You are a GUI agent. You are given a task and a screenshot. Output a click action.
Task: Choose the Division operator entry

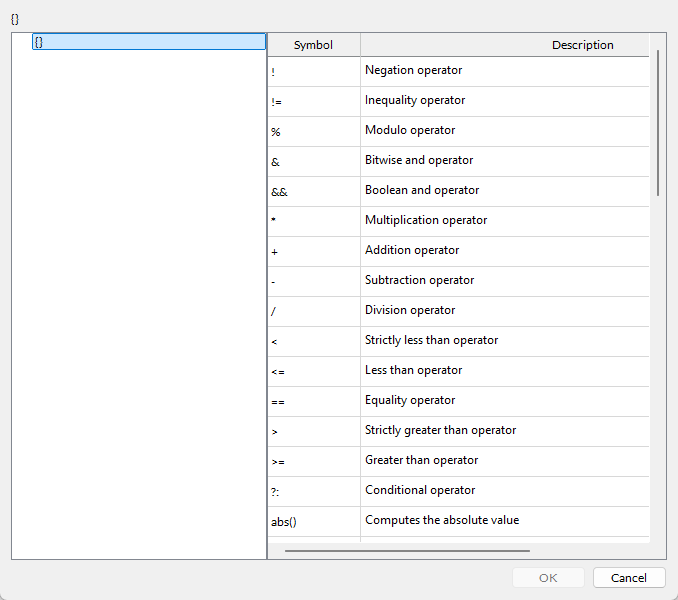pos(410,311)
